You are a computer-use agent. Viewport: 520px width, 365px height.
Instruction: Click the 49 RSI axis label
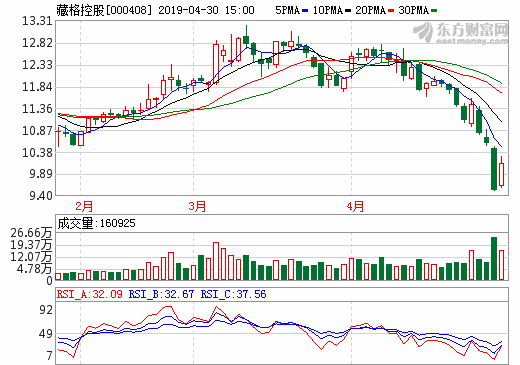[46, 334]
